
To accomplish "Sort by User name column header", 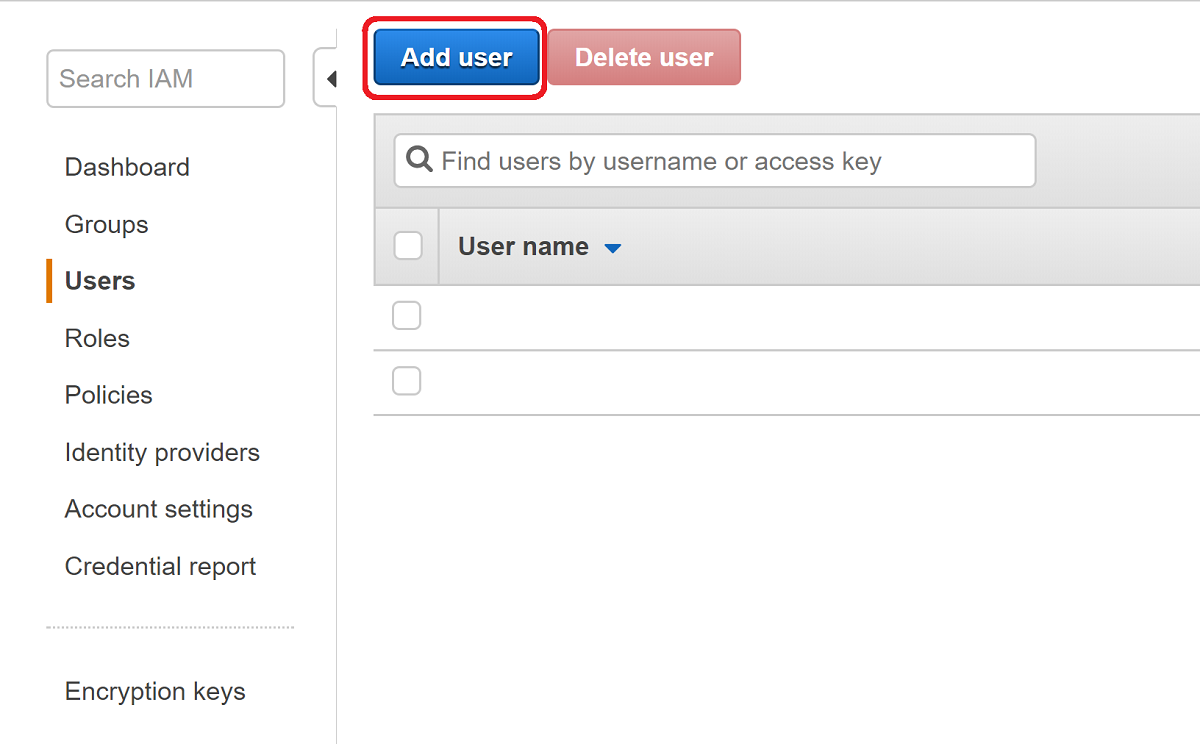I will 523,246.
